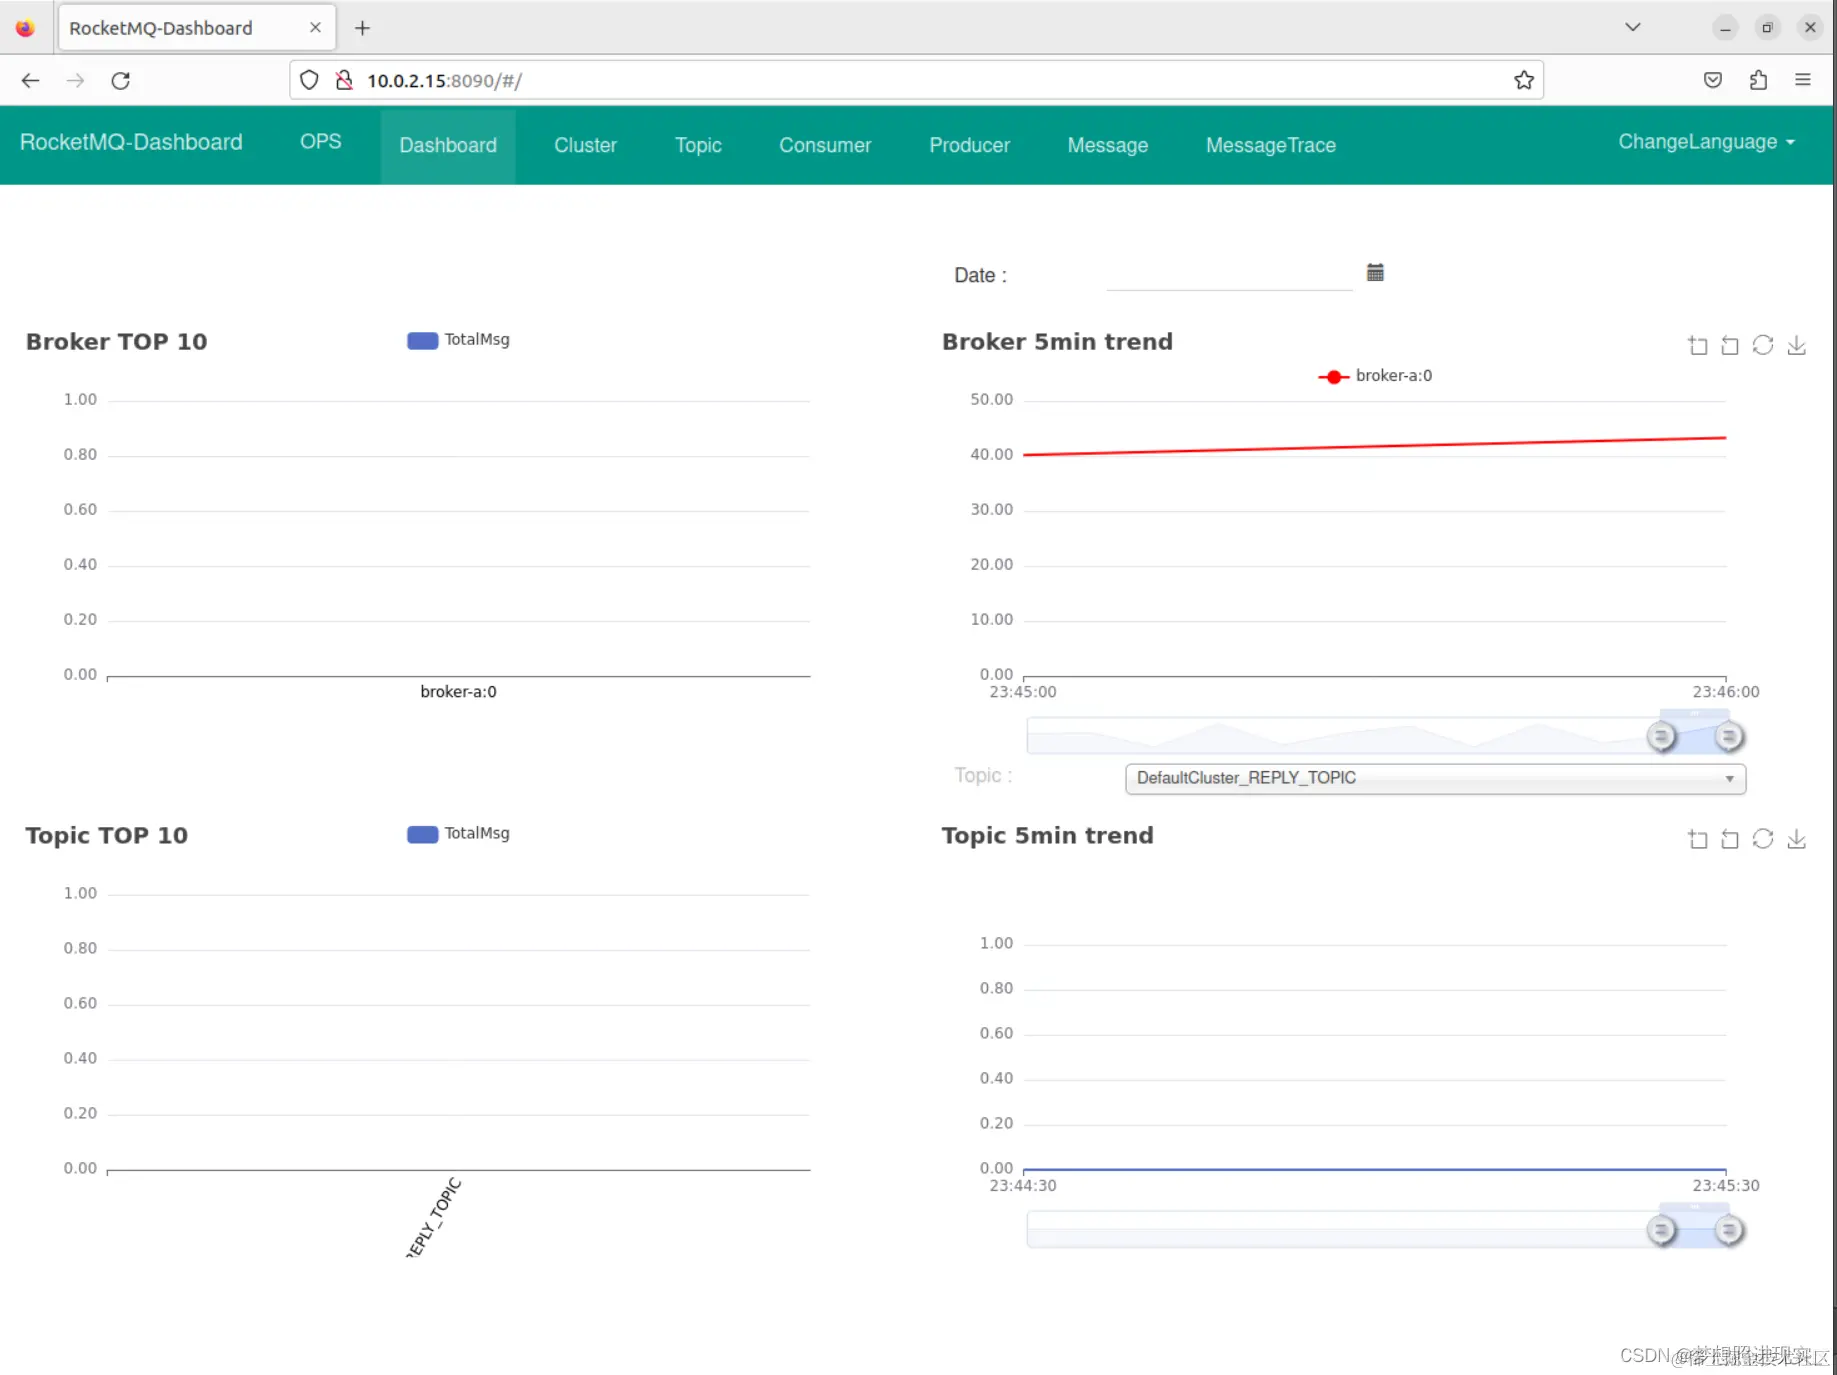Toggle TotalMsg legend in Topic TOP 10
1837x1375 pixels.
458,833
